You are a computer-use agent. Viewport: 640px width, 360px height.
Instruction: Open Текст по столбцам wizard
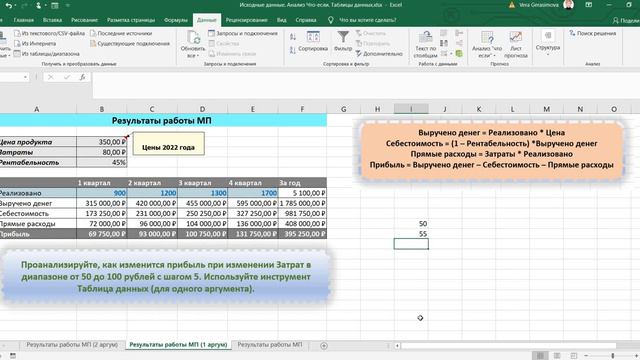pyautogui.click(x=425, y=44)
